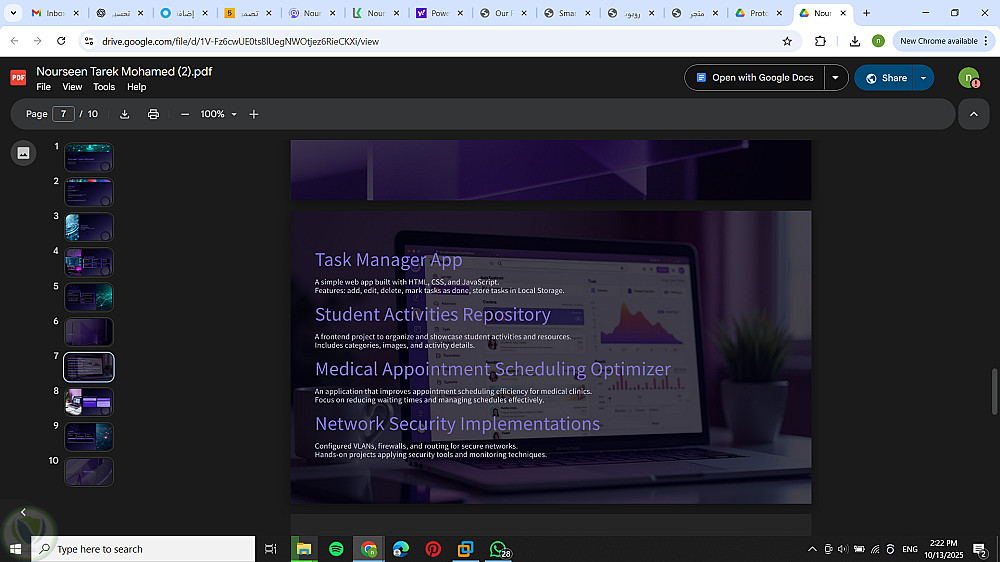Jump to page 8 thumbnail
This screenshot has width=1000, height=562.
click(89, 402)
